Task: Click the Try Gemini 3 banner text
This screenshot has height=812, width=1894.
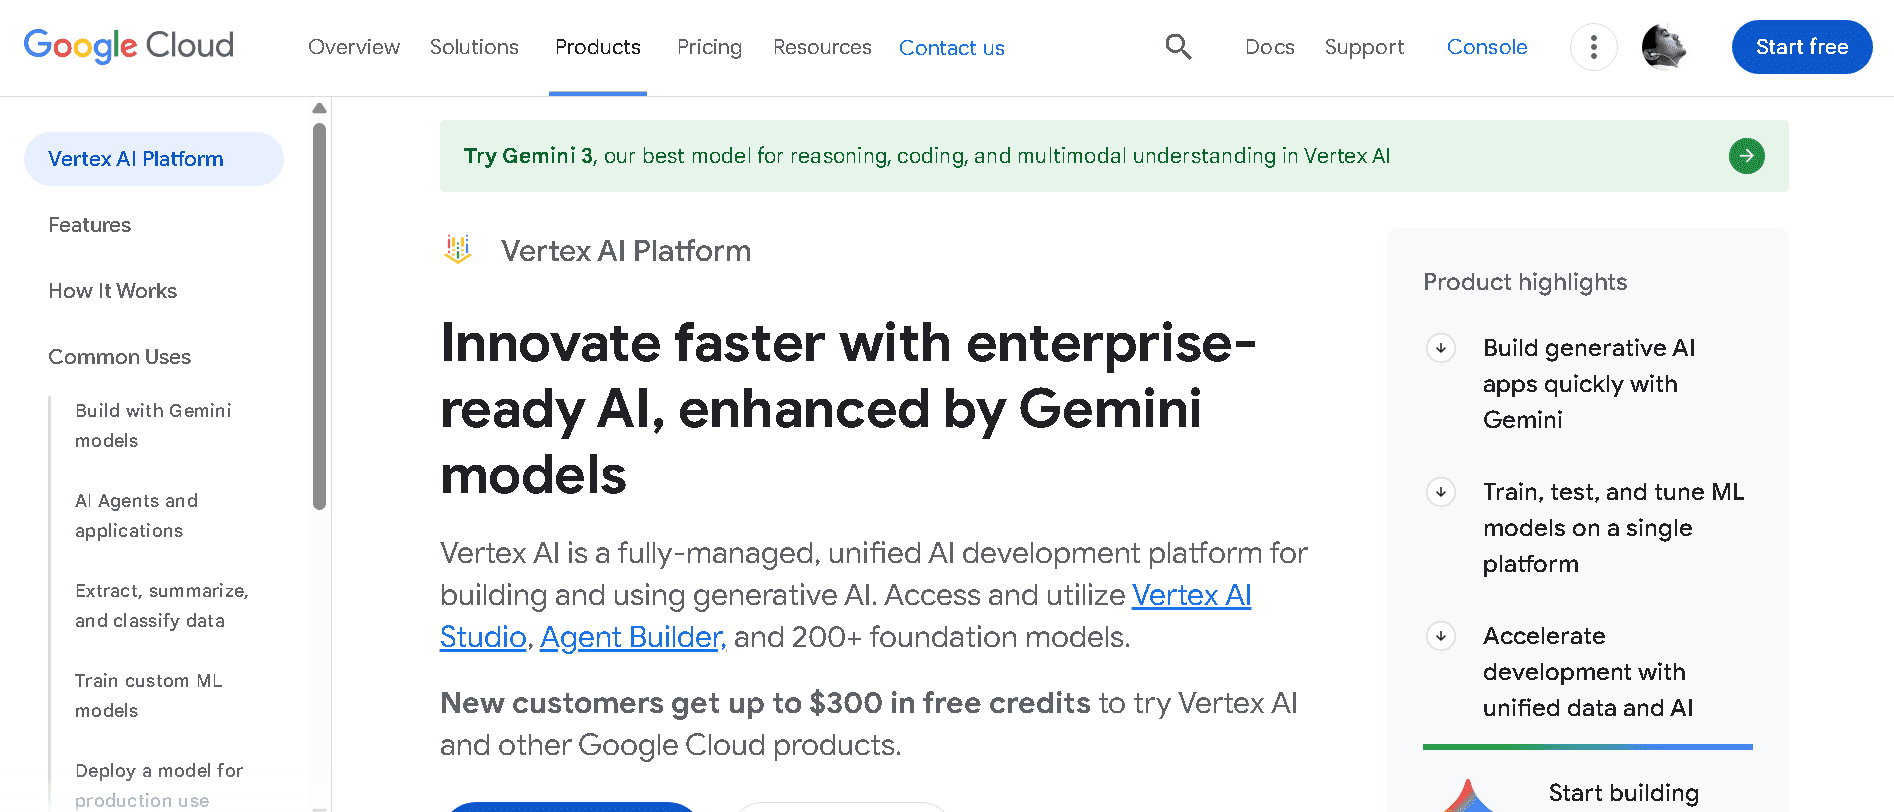Action: click(927, 156)
